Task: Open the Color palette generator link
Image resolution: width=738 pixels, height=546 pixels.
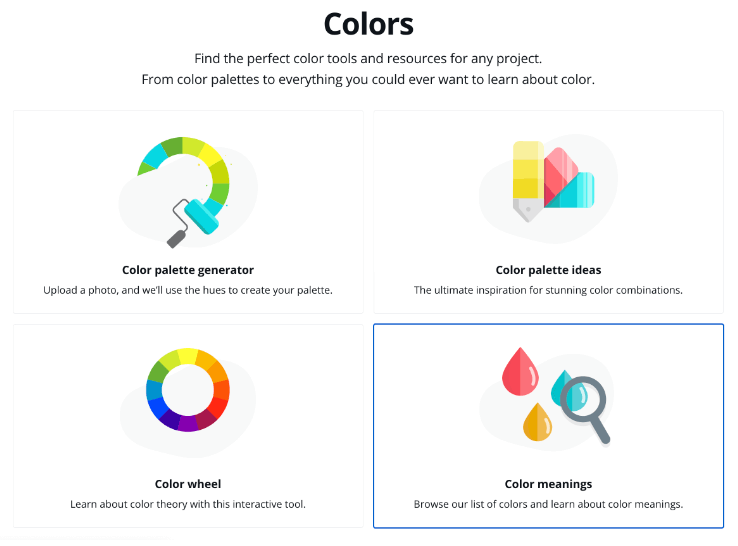Action: (188, 270)
